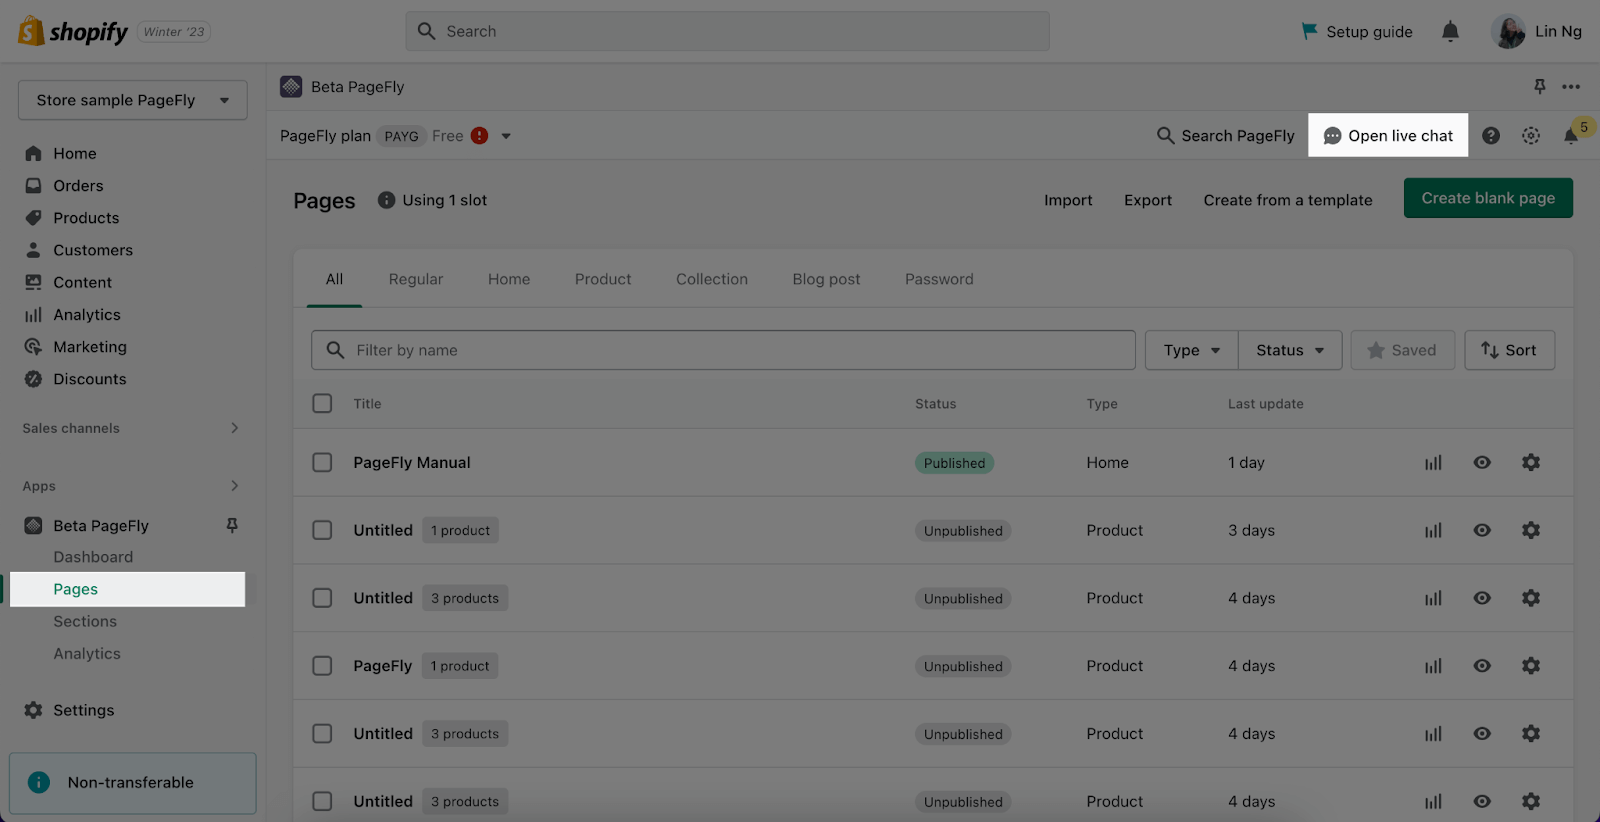This screenshot has height=822, width=1600.
Task: Focus the Filter by name field
Action: tap(723, 350)
